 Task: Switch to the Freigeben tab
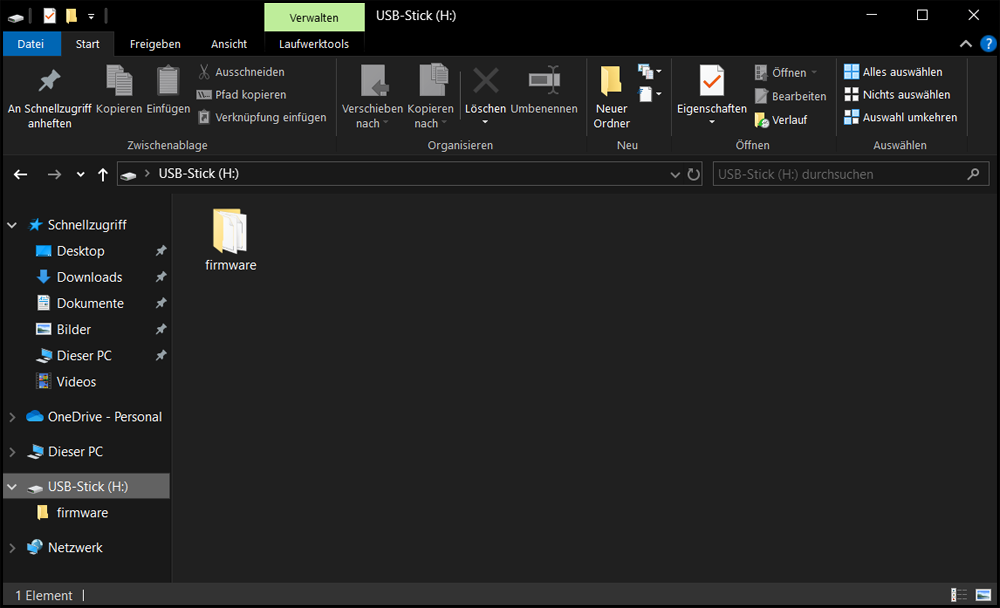pyautogui.click(x=155, y=44)
